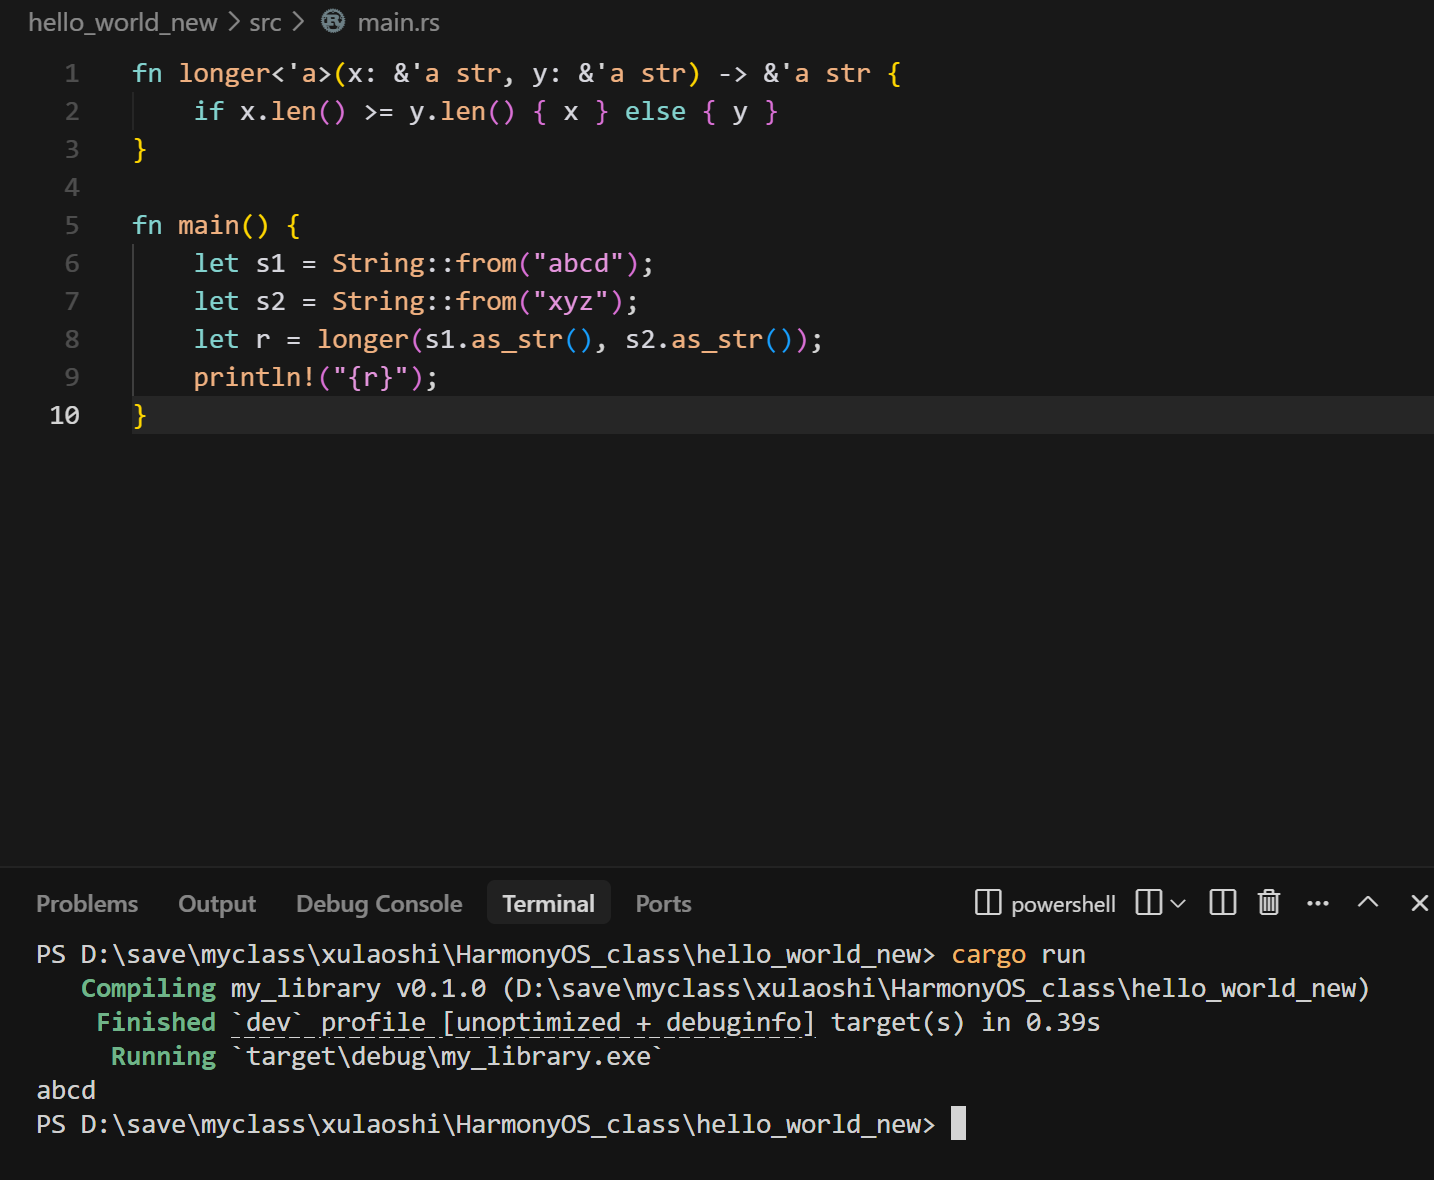This screenshot has width=1434, height=1180.
Task: Click the 'abcd' program output in terminal
Action: point(66,1091)
